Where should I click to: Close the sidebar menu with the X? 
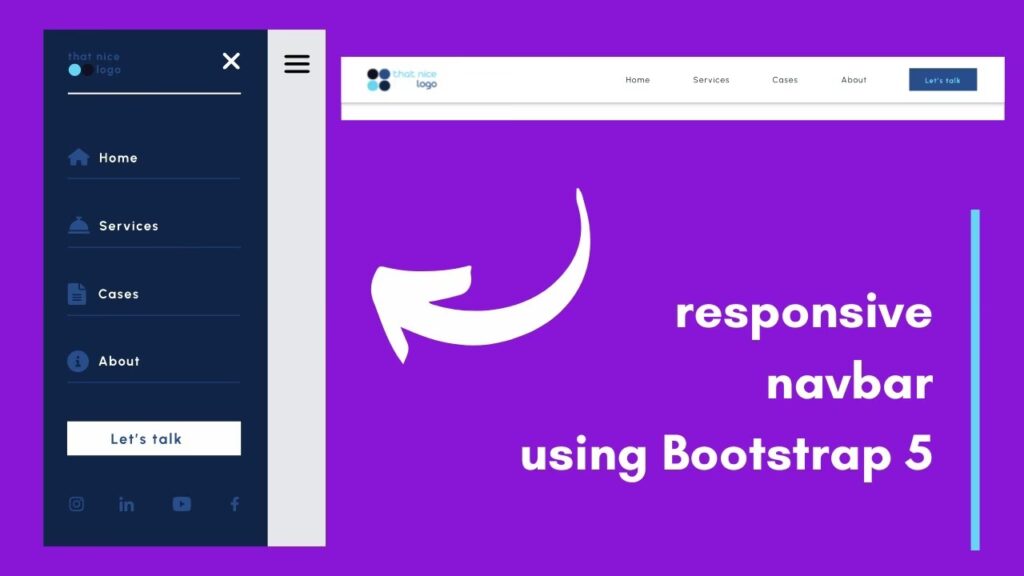pos(231,62)
